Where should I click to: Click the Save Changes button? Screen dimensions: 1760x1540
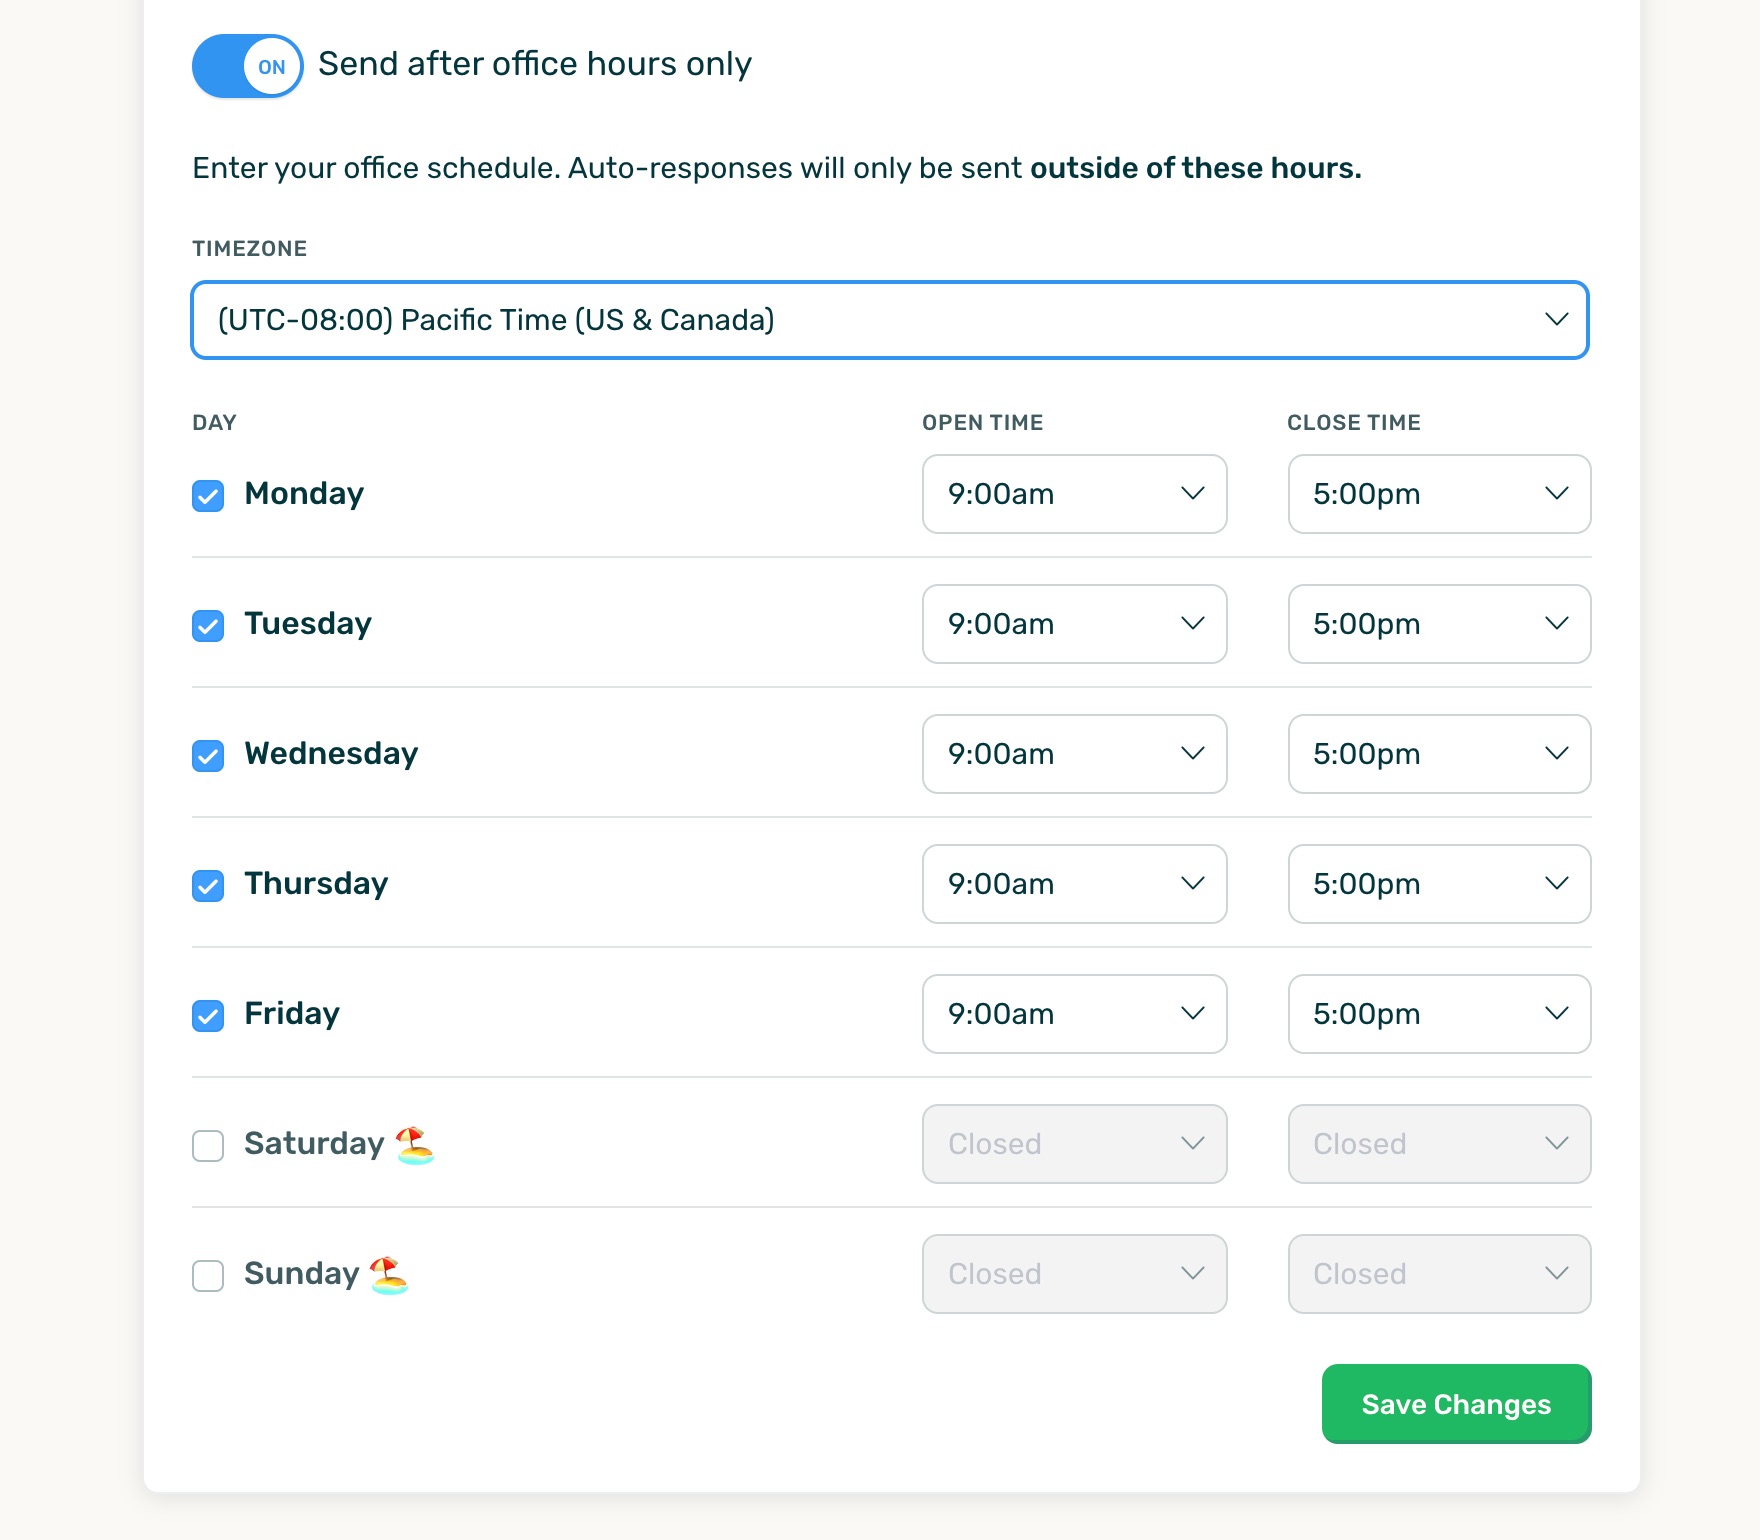[x=1457, y=1404]
